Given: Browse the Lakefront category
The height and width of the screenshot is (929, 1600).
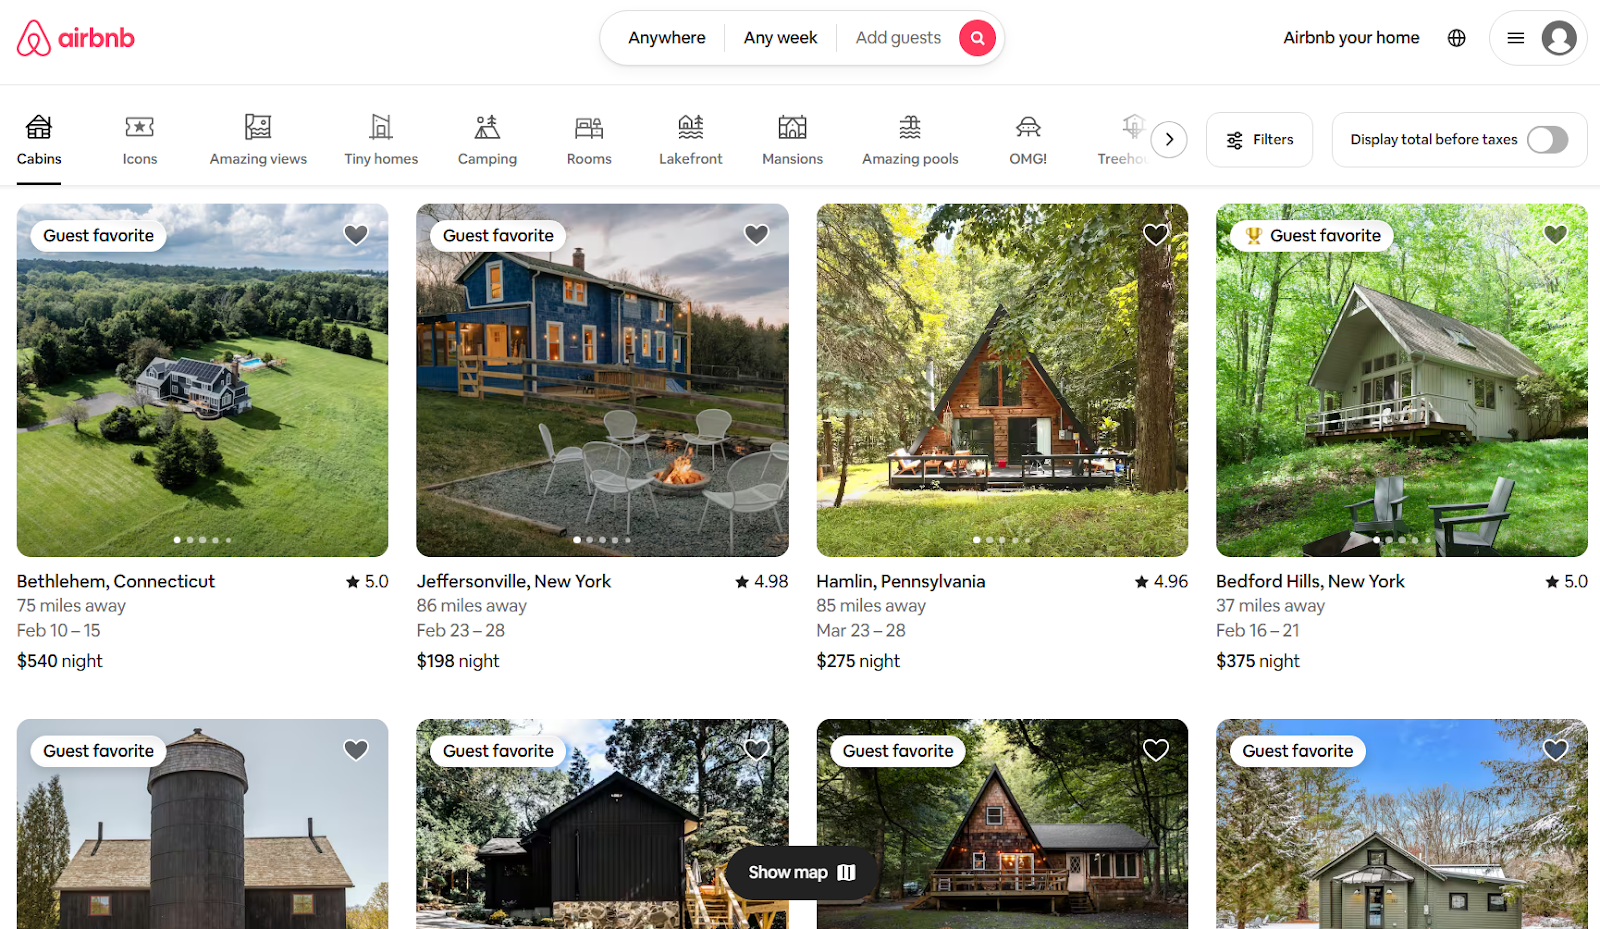Looking at the screenshot, I should [690, 140].
